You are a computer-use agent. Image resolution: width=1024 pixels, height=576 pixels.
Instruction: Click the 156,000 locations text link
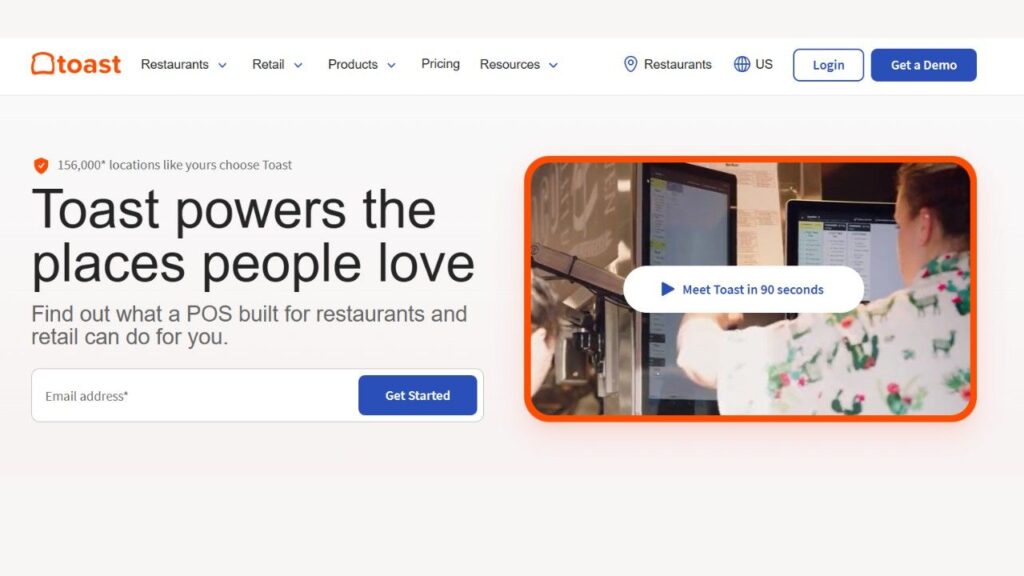point(175,164)
